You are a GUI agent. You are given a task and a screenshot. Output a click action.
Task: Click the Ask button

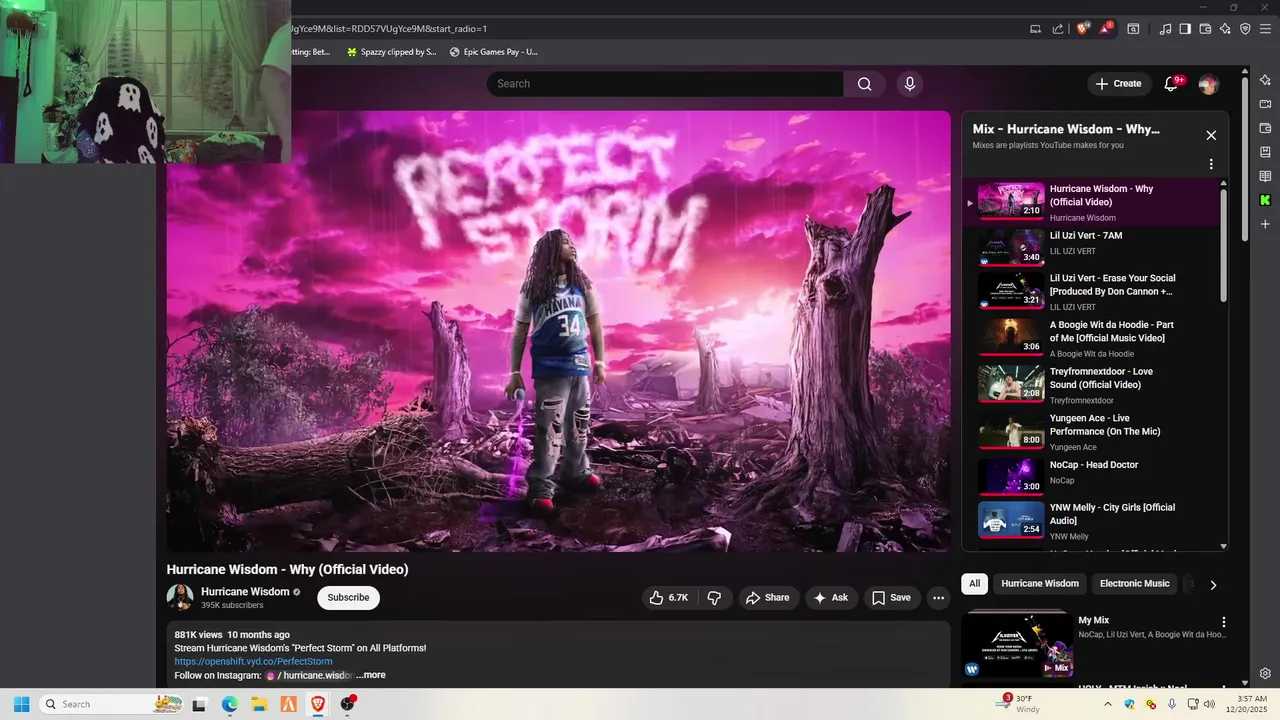(831, 598)
